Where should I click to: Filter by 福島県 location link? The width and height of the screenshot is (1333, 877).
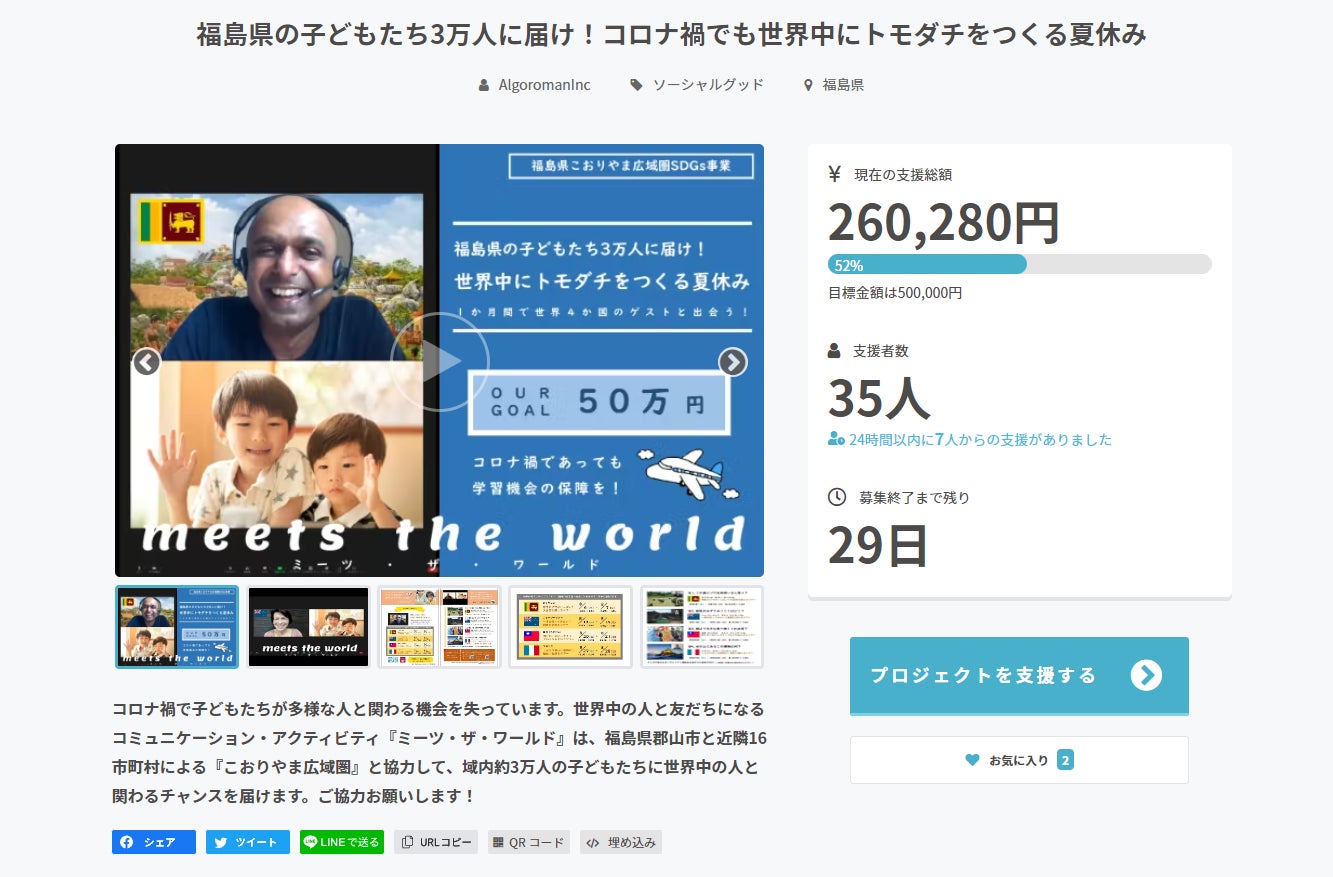[x=842, y=85]
